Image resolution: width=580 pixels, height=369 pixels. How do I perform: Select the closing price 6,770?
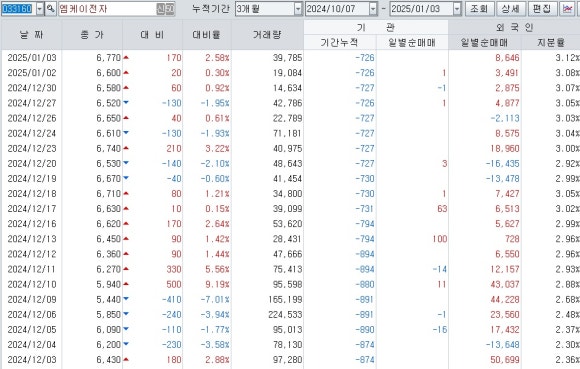pyautogui.click(x=108, y=58)
